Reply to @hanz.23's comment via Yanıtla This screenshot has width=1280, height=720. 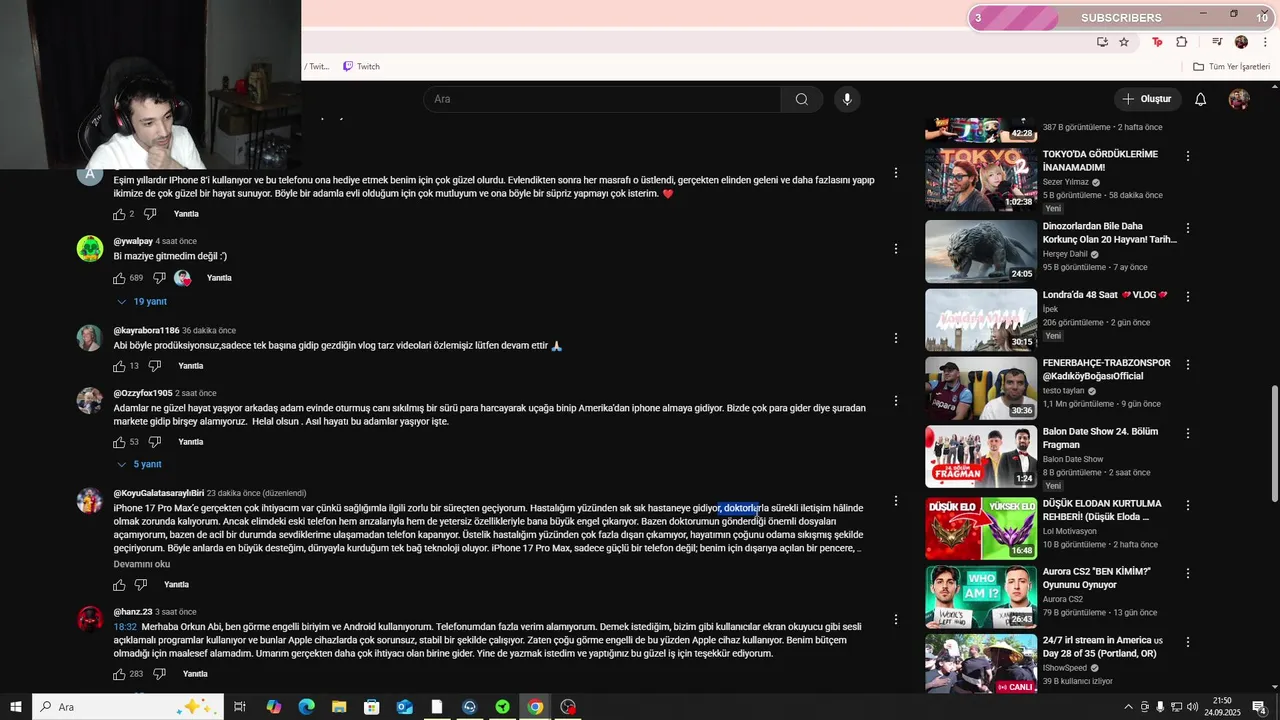coord(195,674)
